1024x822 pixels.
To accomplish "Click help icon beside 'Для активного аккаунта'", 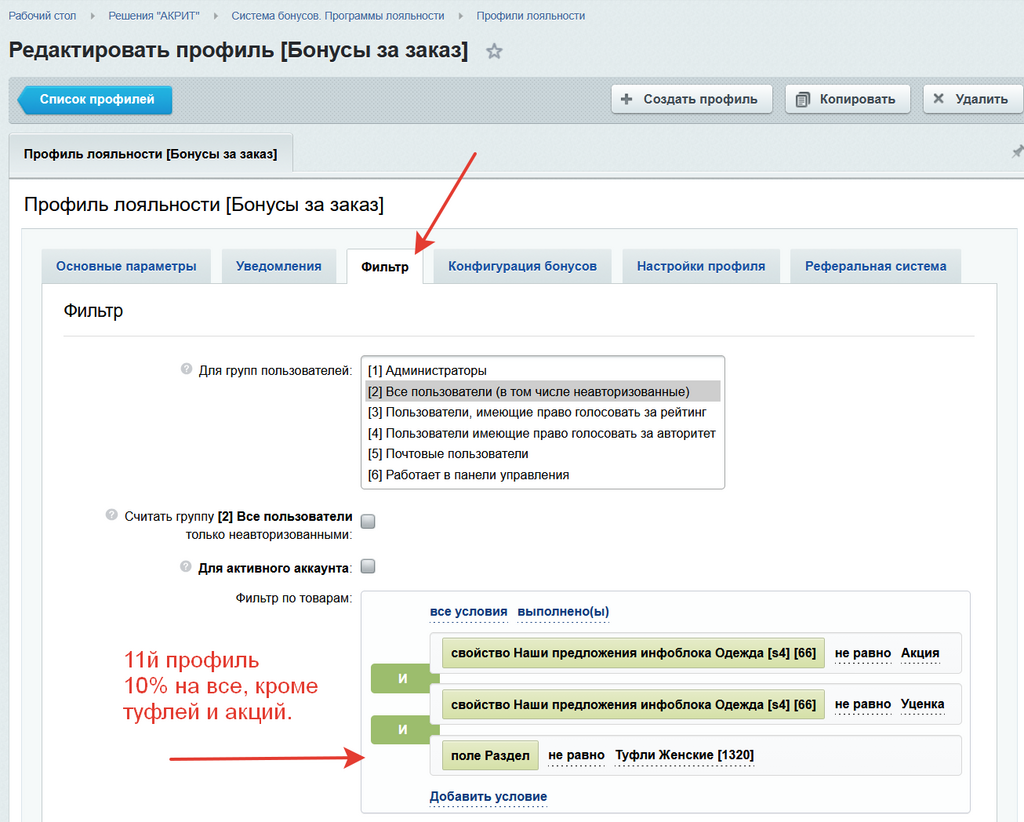I will [186, 566].
